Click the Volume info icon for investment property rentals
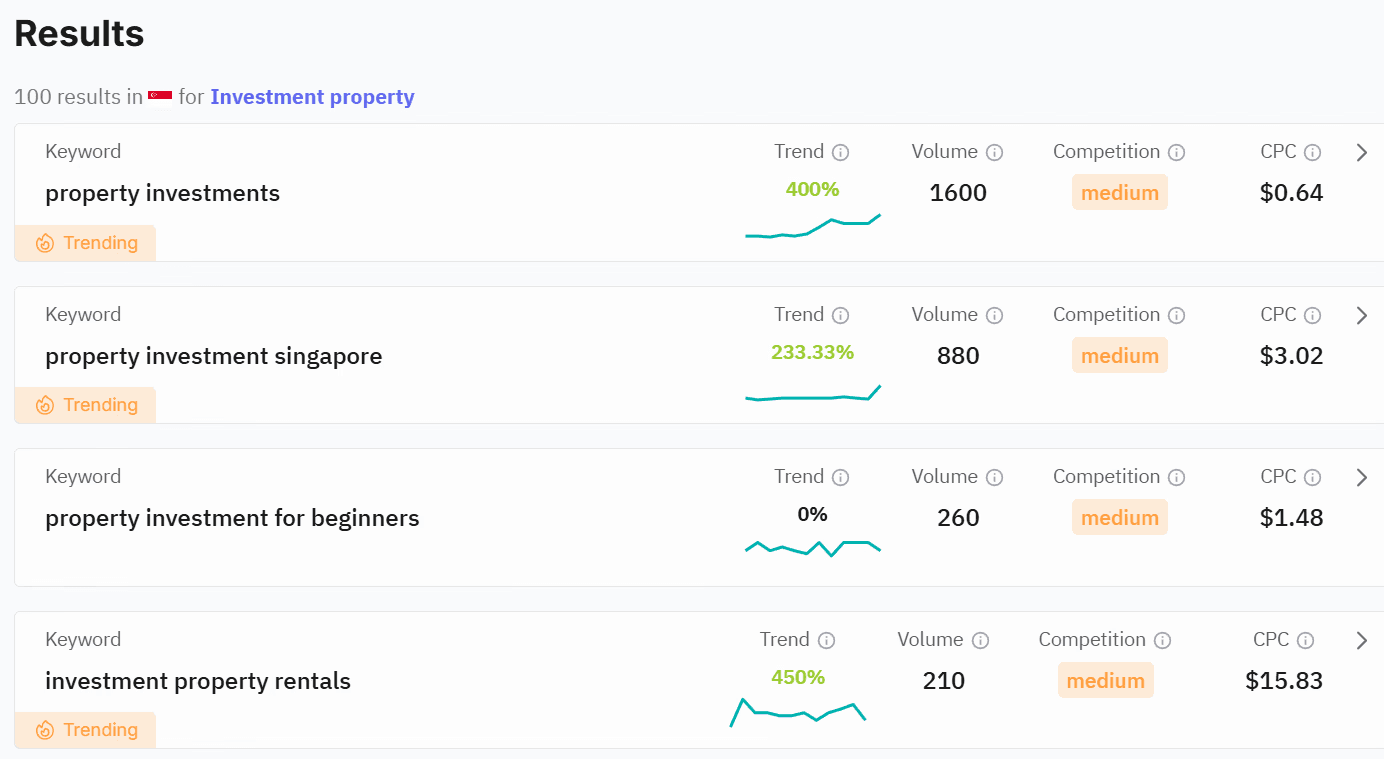 [981, 640]
